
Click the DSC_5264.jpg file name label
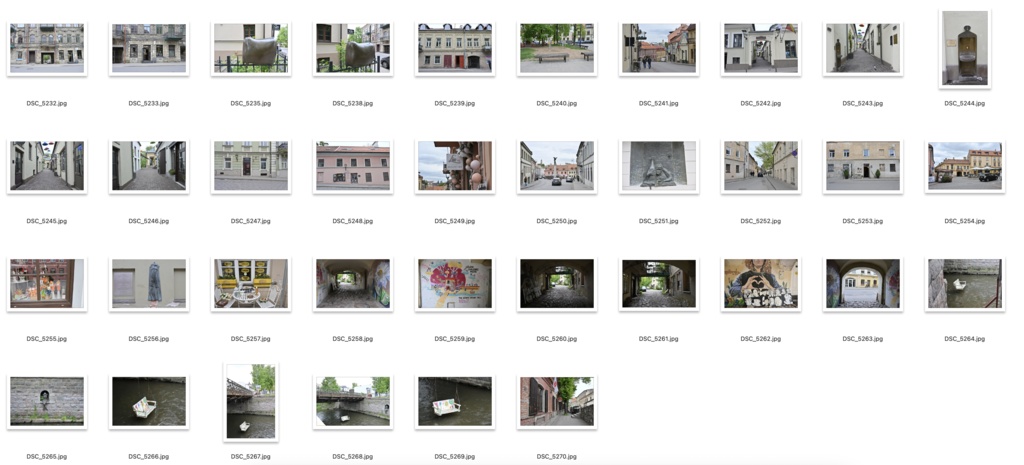point(965,339)
